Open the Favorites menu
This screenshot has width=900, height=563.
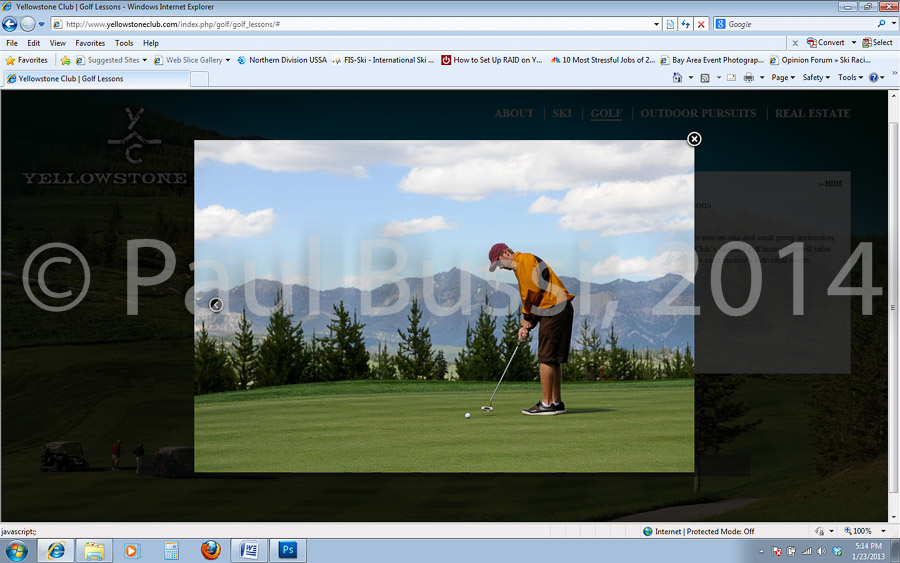90,43
